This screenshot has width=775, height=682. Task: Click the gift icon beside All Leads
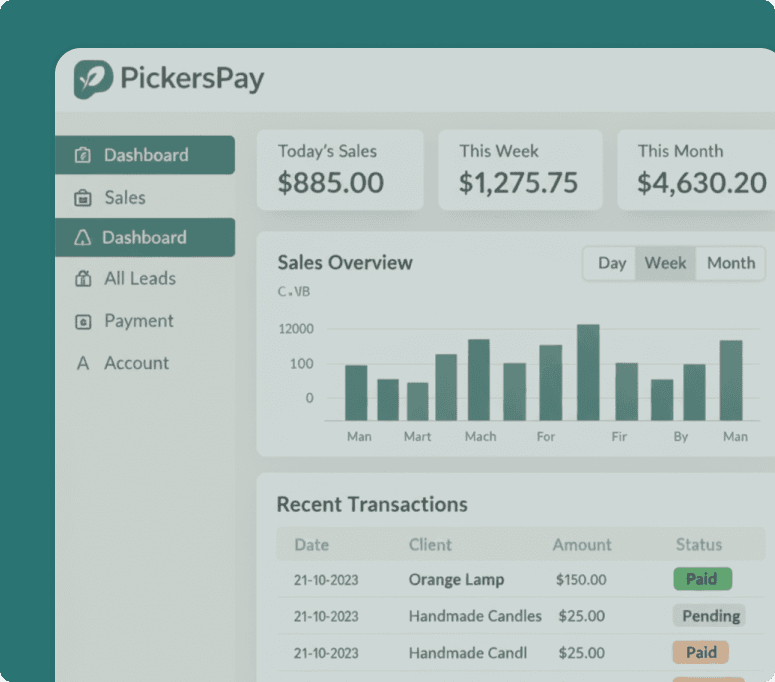coord(83,279)
